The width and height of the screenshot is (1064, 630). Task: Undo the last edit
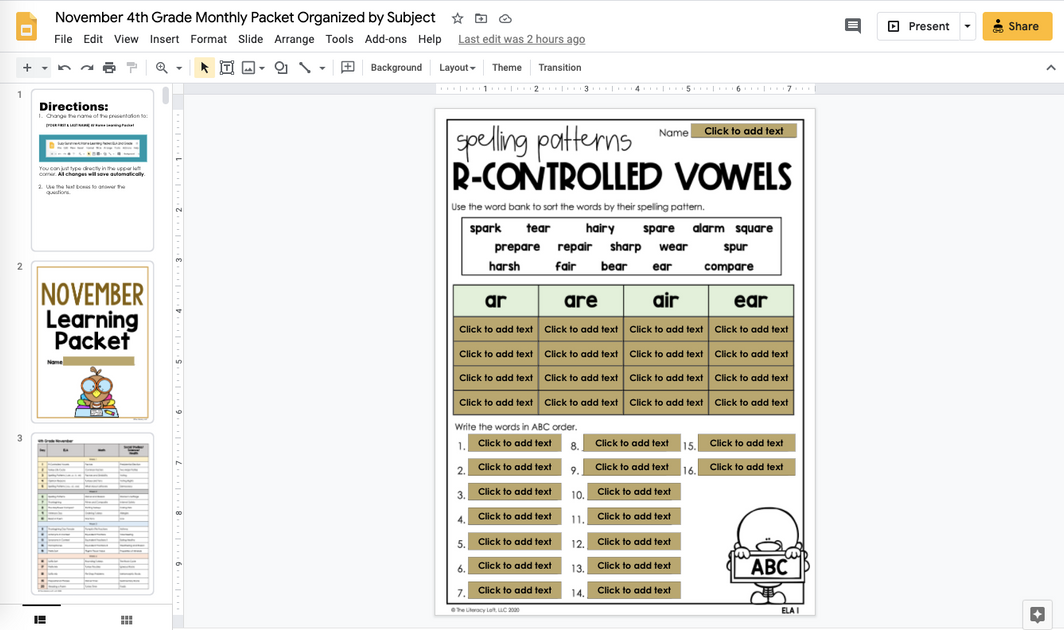tap(63, 67)
